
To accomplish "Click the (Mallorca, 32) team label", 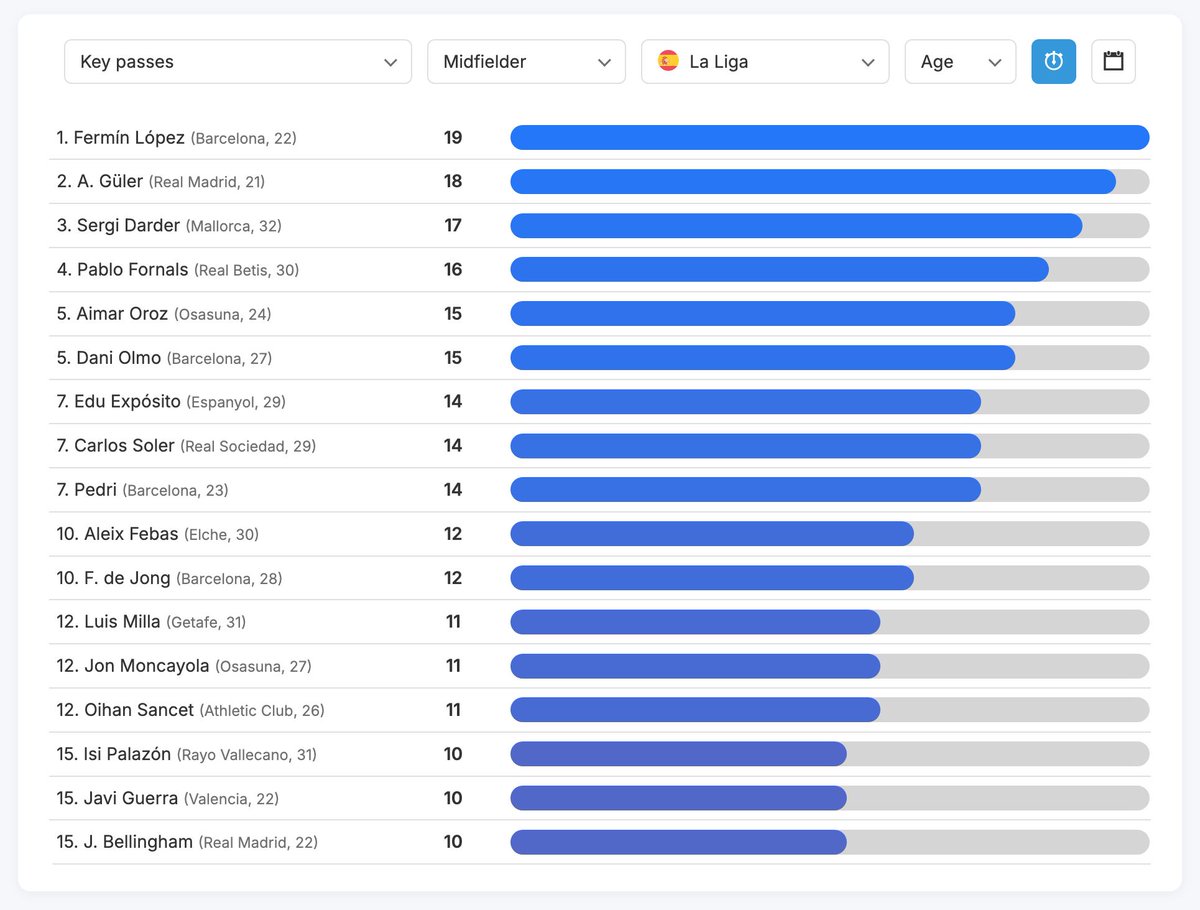I will tap(234, 226).
